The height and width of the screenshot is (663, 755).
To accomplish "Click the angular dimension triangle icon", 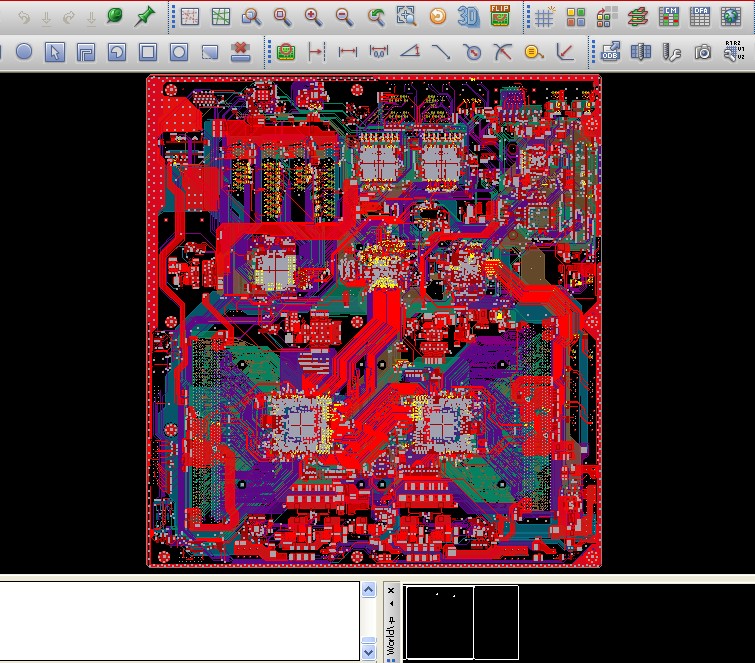I will (x=409, y=52).
